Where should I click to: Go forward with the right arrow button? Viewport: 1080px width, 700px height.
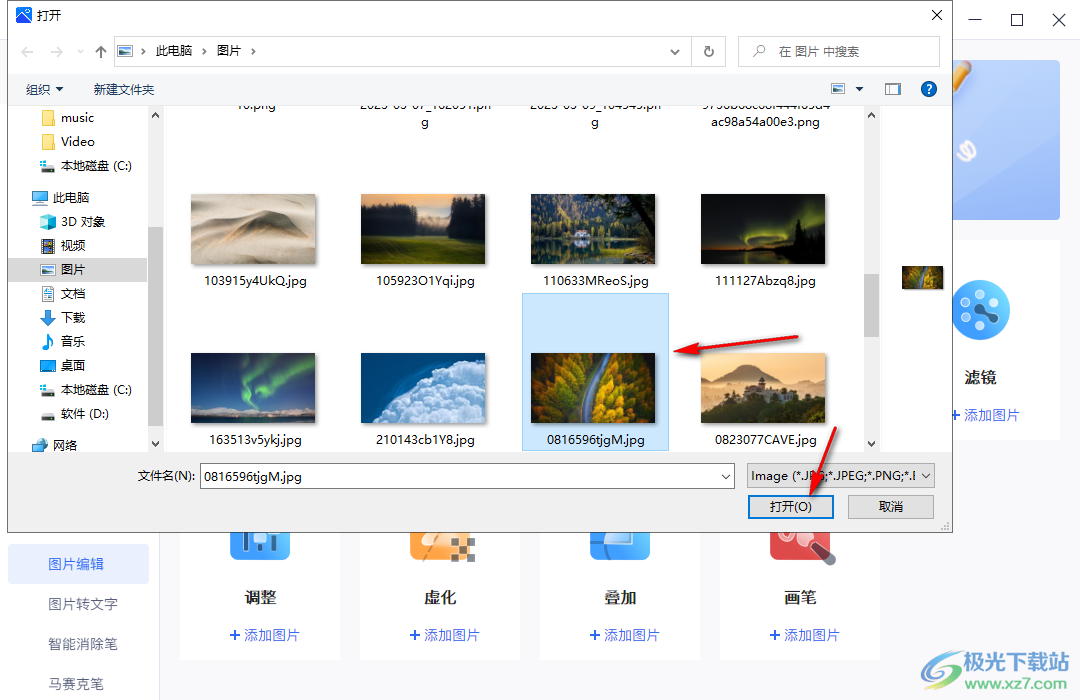[x=56, y=52]
